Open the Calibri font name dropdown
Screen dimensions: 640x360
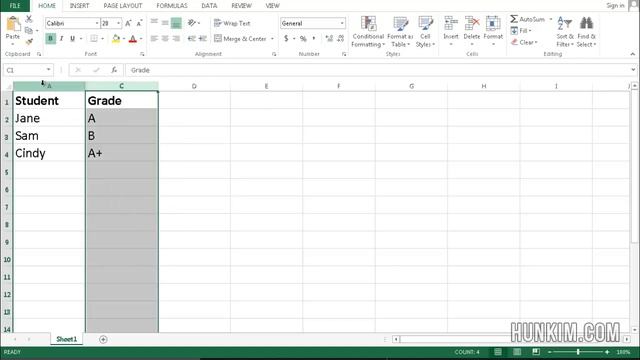point(97,23)
